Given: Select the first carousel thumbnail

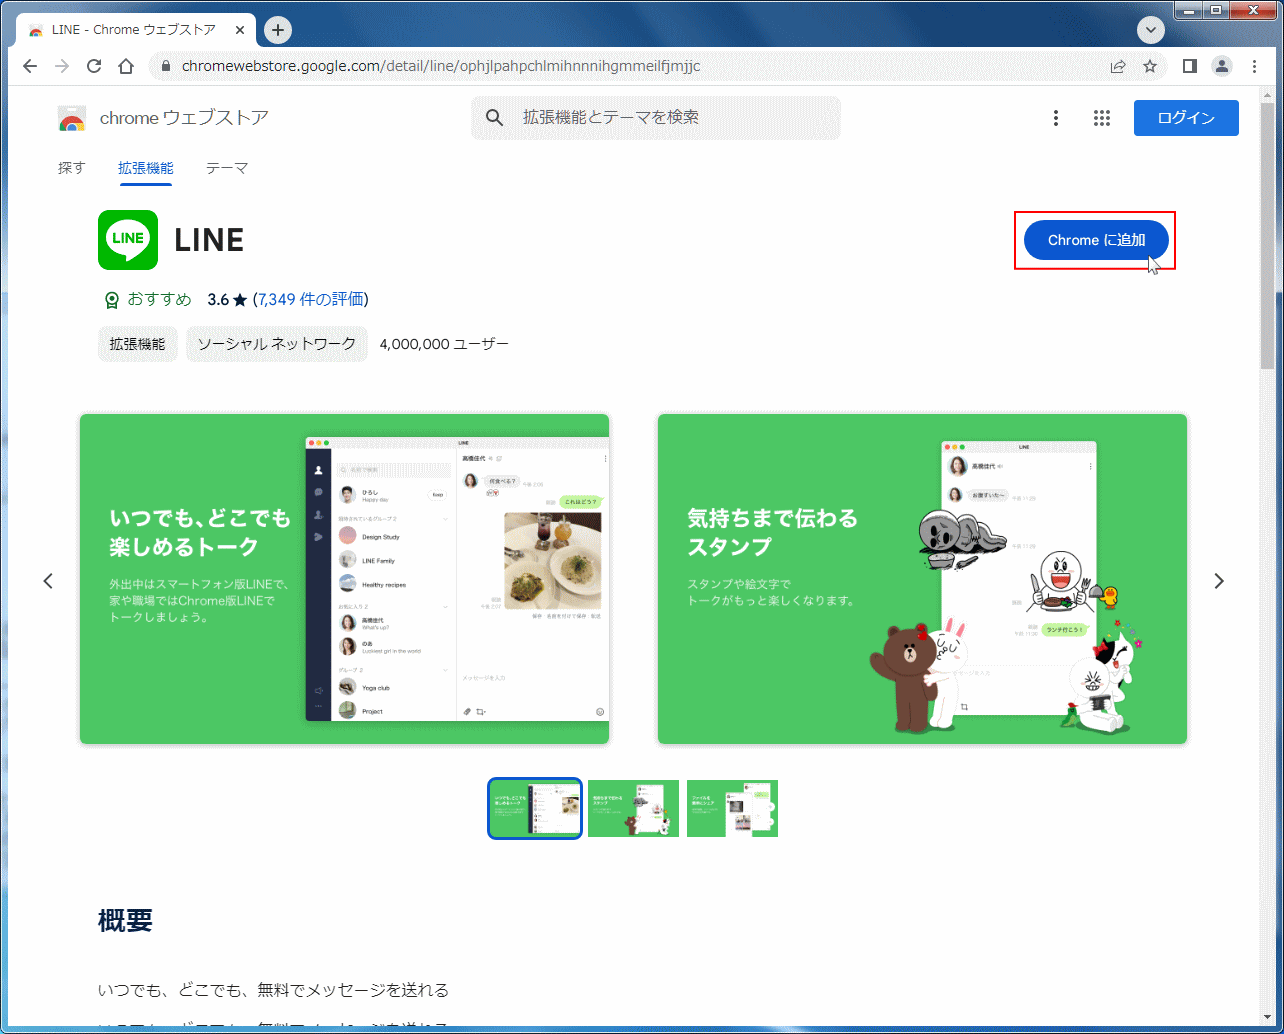Looking at the screenshot, I should pos(535,808).
